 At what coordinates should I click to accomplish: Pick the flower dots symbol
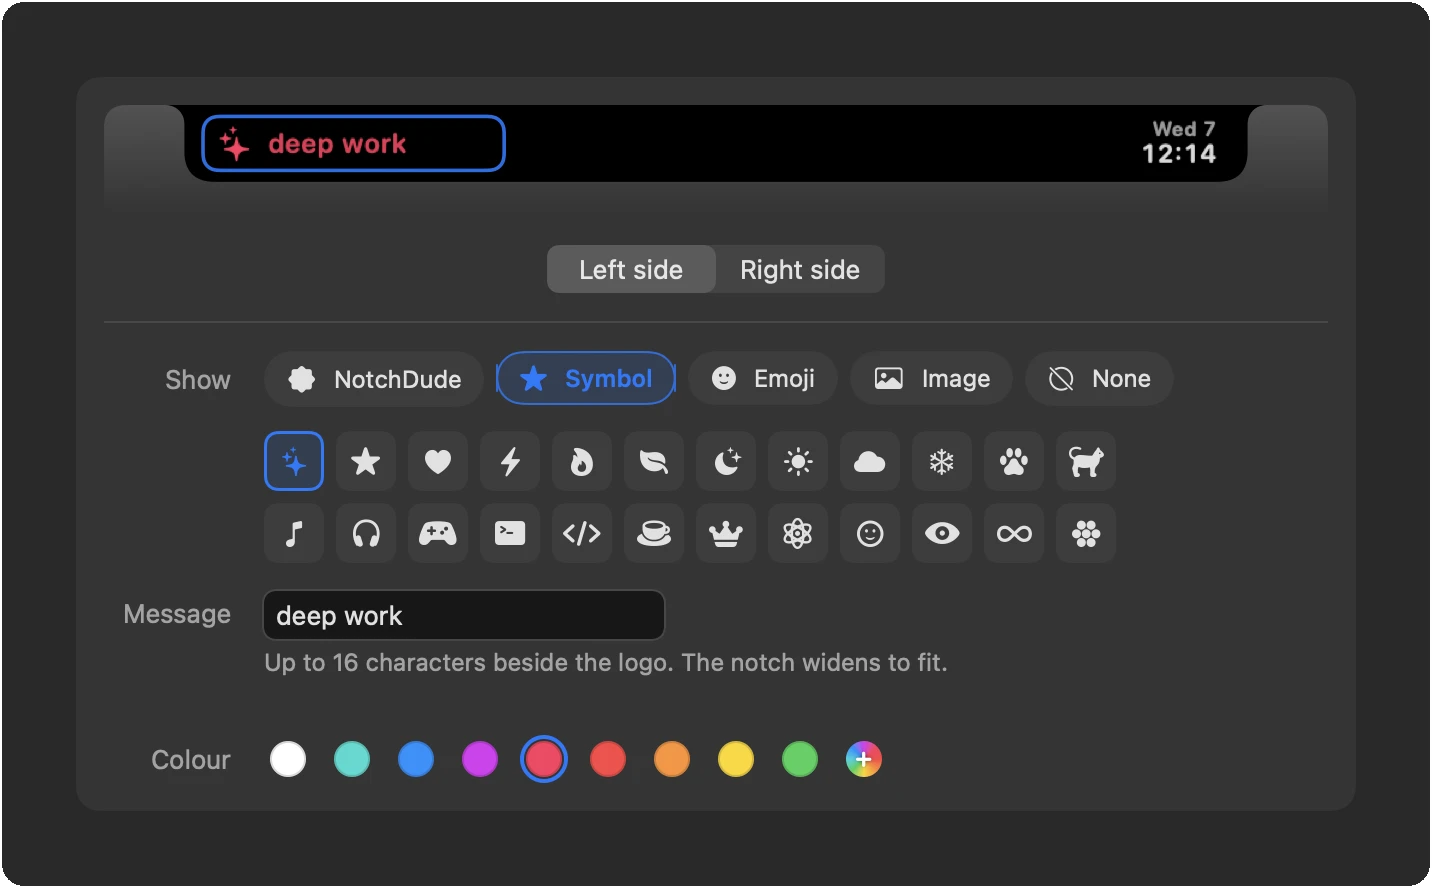pyautogui.click(x=1086, y=533)
